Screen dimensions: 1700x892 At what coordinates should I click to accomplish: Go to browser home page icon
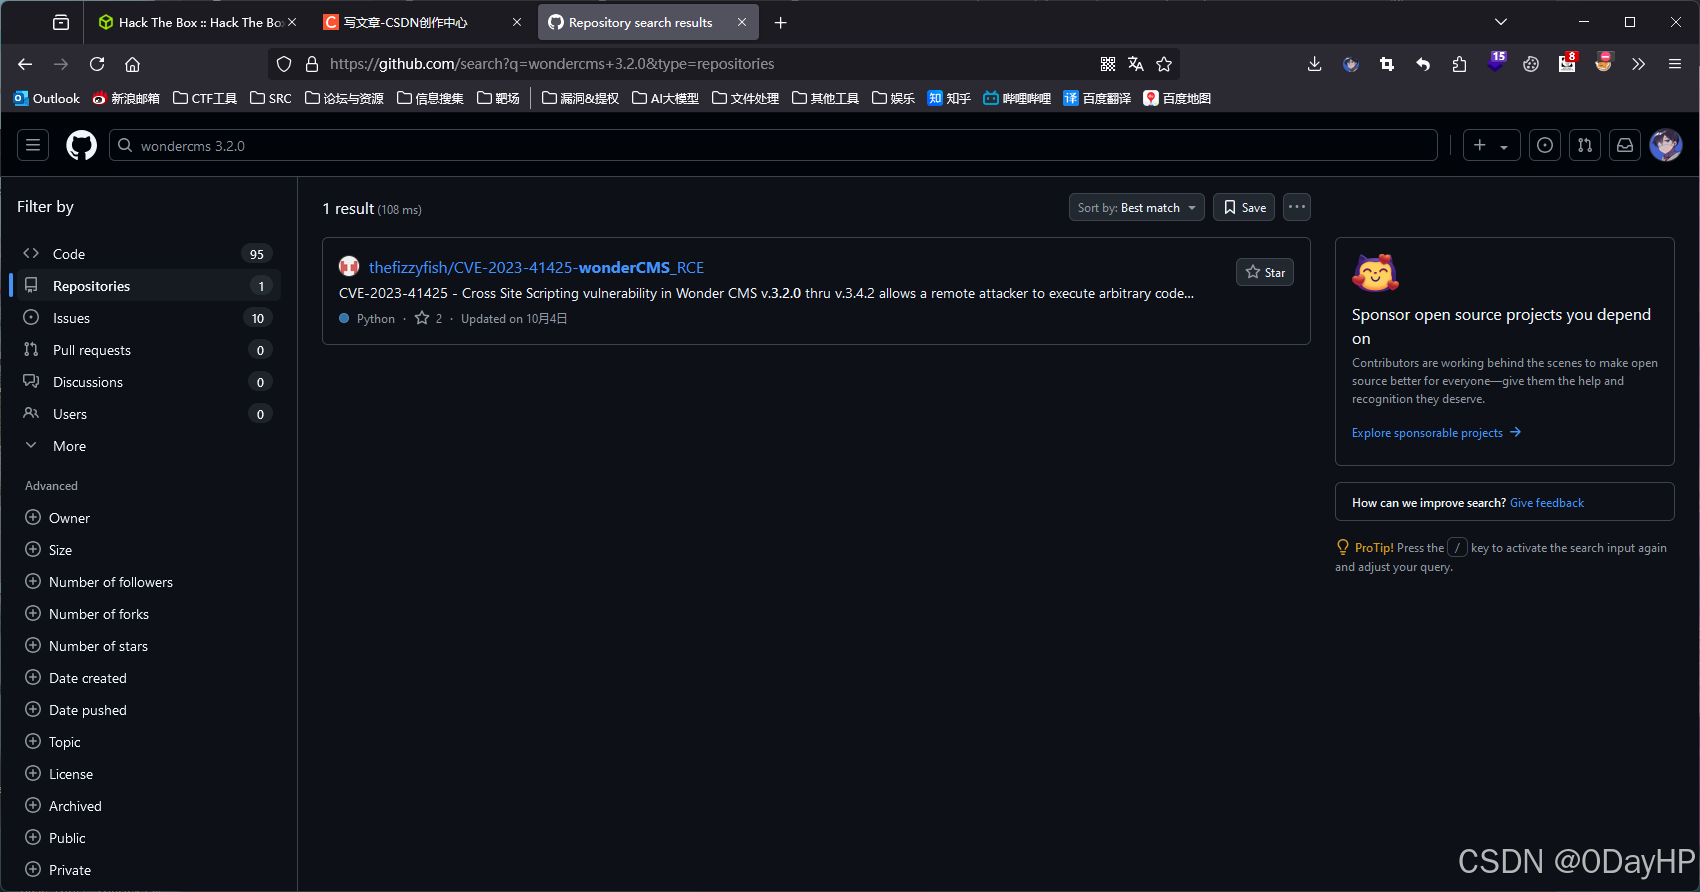(132, 64)
